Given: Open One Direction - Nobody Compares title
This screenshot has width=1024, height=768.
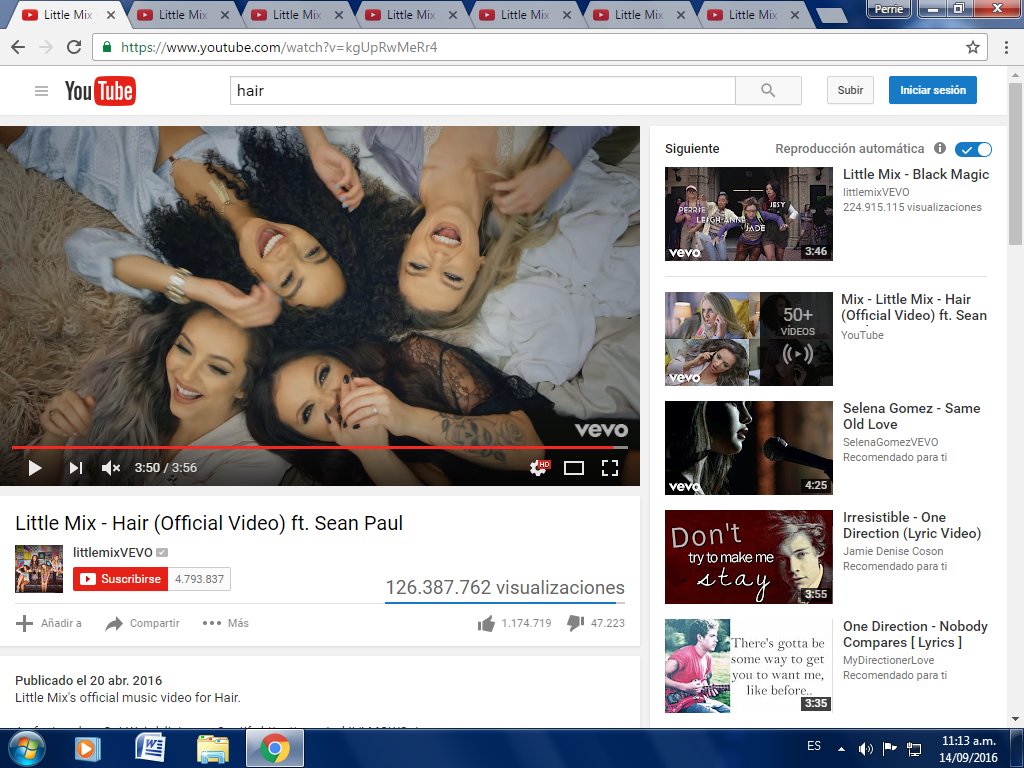Looking at the screenshot, I should point(915,634).
